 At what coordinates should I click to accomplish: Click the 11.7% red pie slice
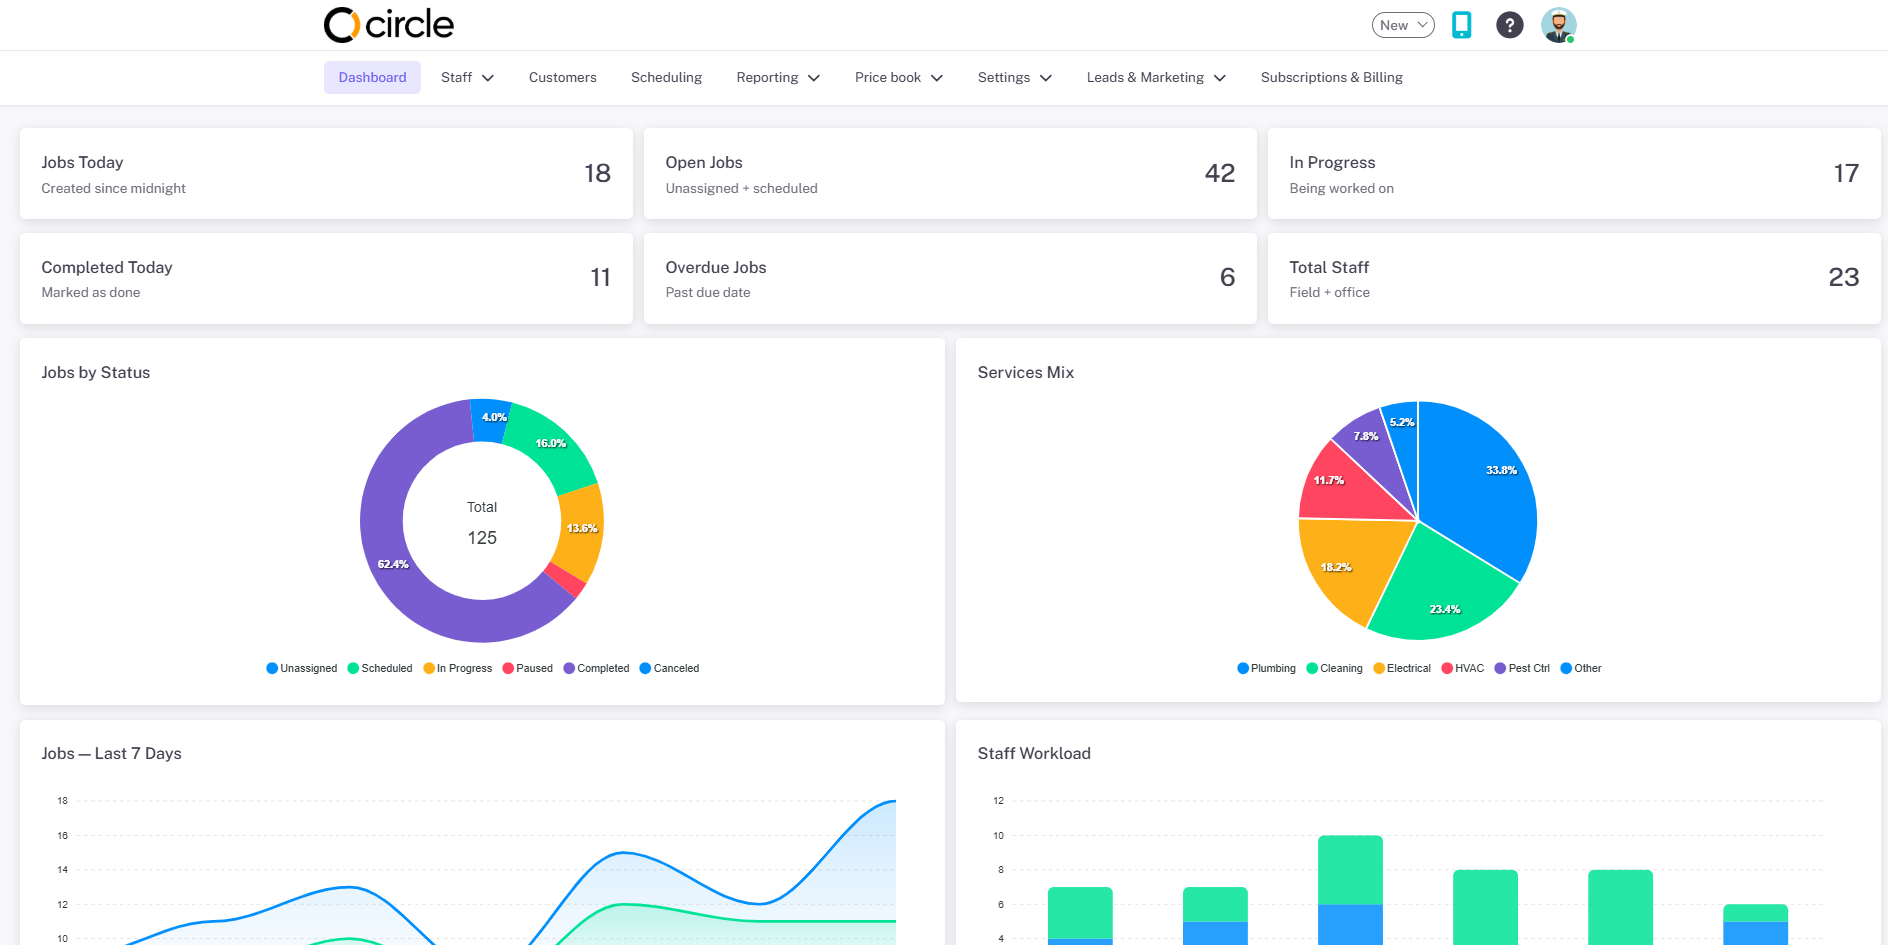pos(1346,487)
